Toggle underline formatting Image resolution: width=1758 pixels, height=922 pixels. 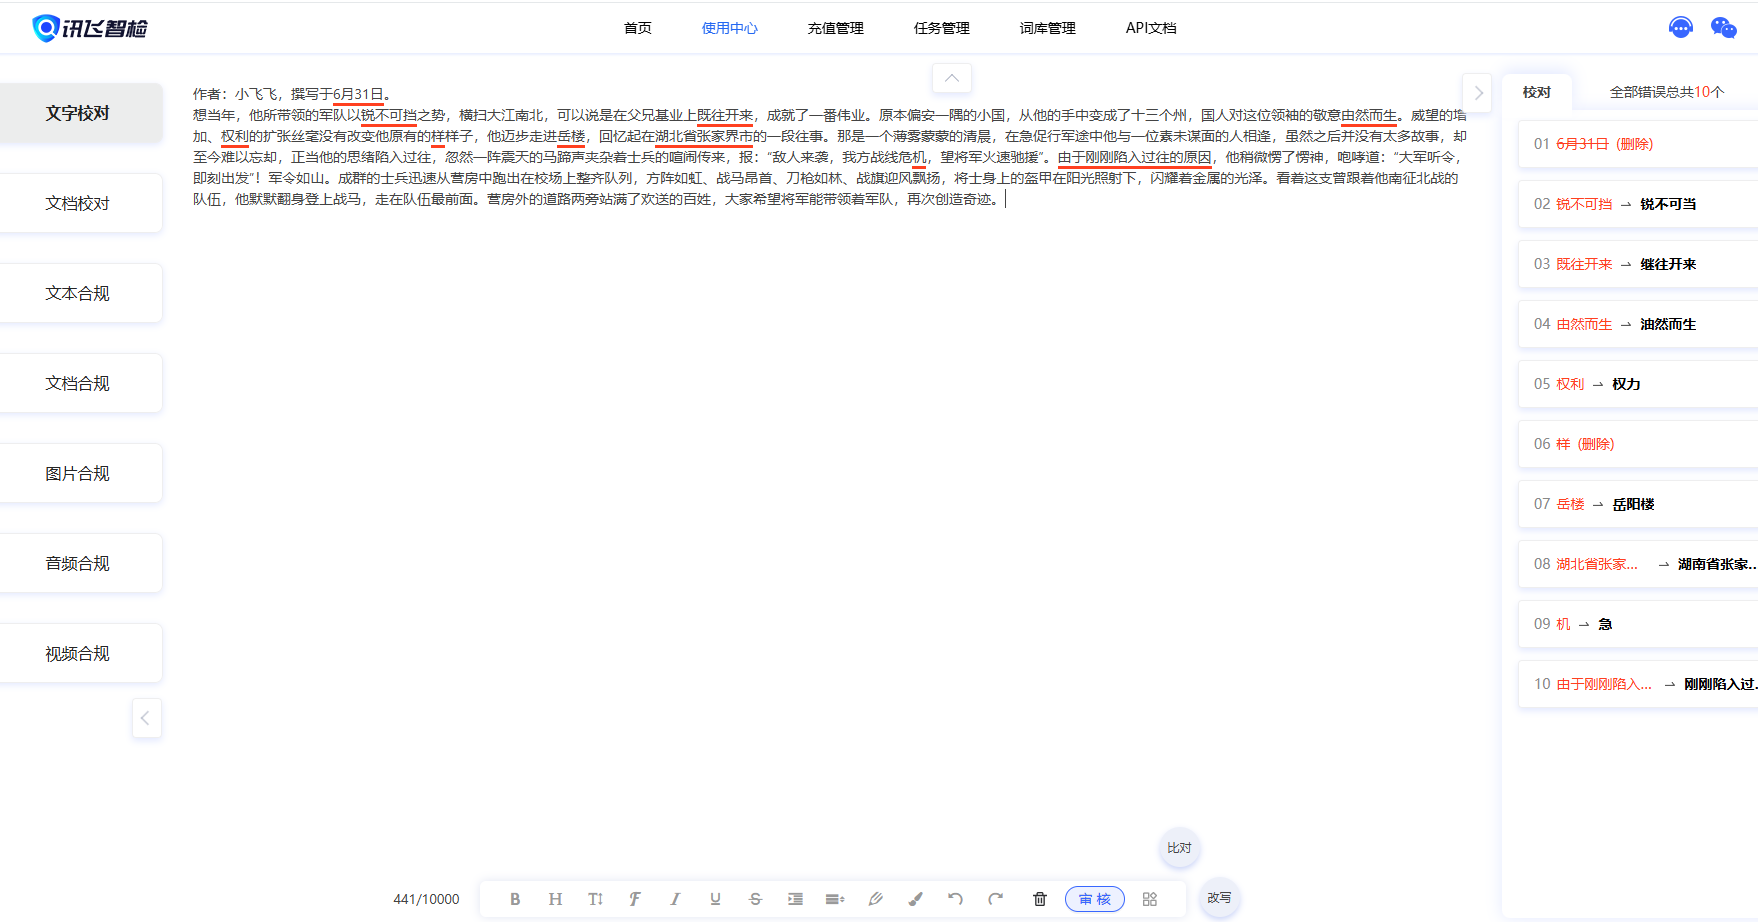tap(715, 899)
